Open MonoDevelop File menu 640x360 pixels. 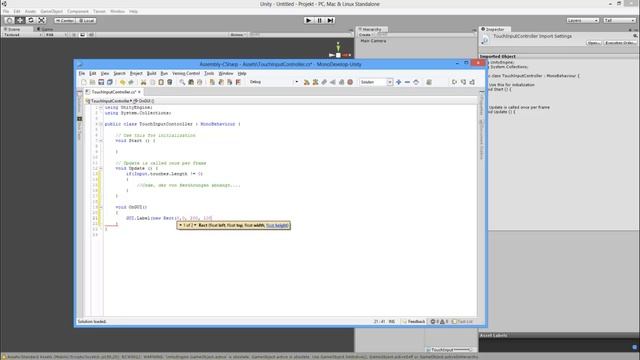(82, 73)
